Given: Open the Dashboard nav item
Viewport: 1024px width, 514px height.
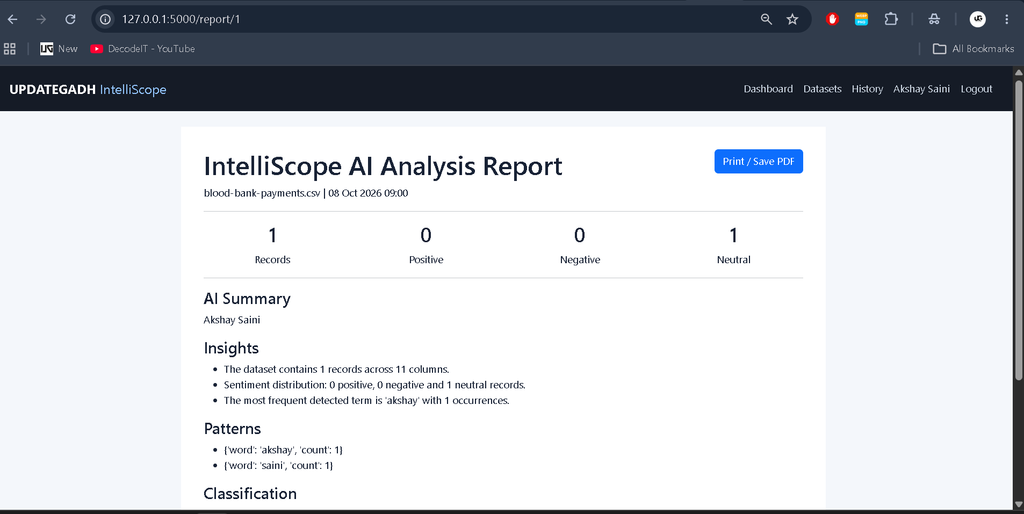Looking at the screenshot, I should pos(768,89).
